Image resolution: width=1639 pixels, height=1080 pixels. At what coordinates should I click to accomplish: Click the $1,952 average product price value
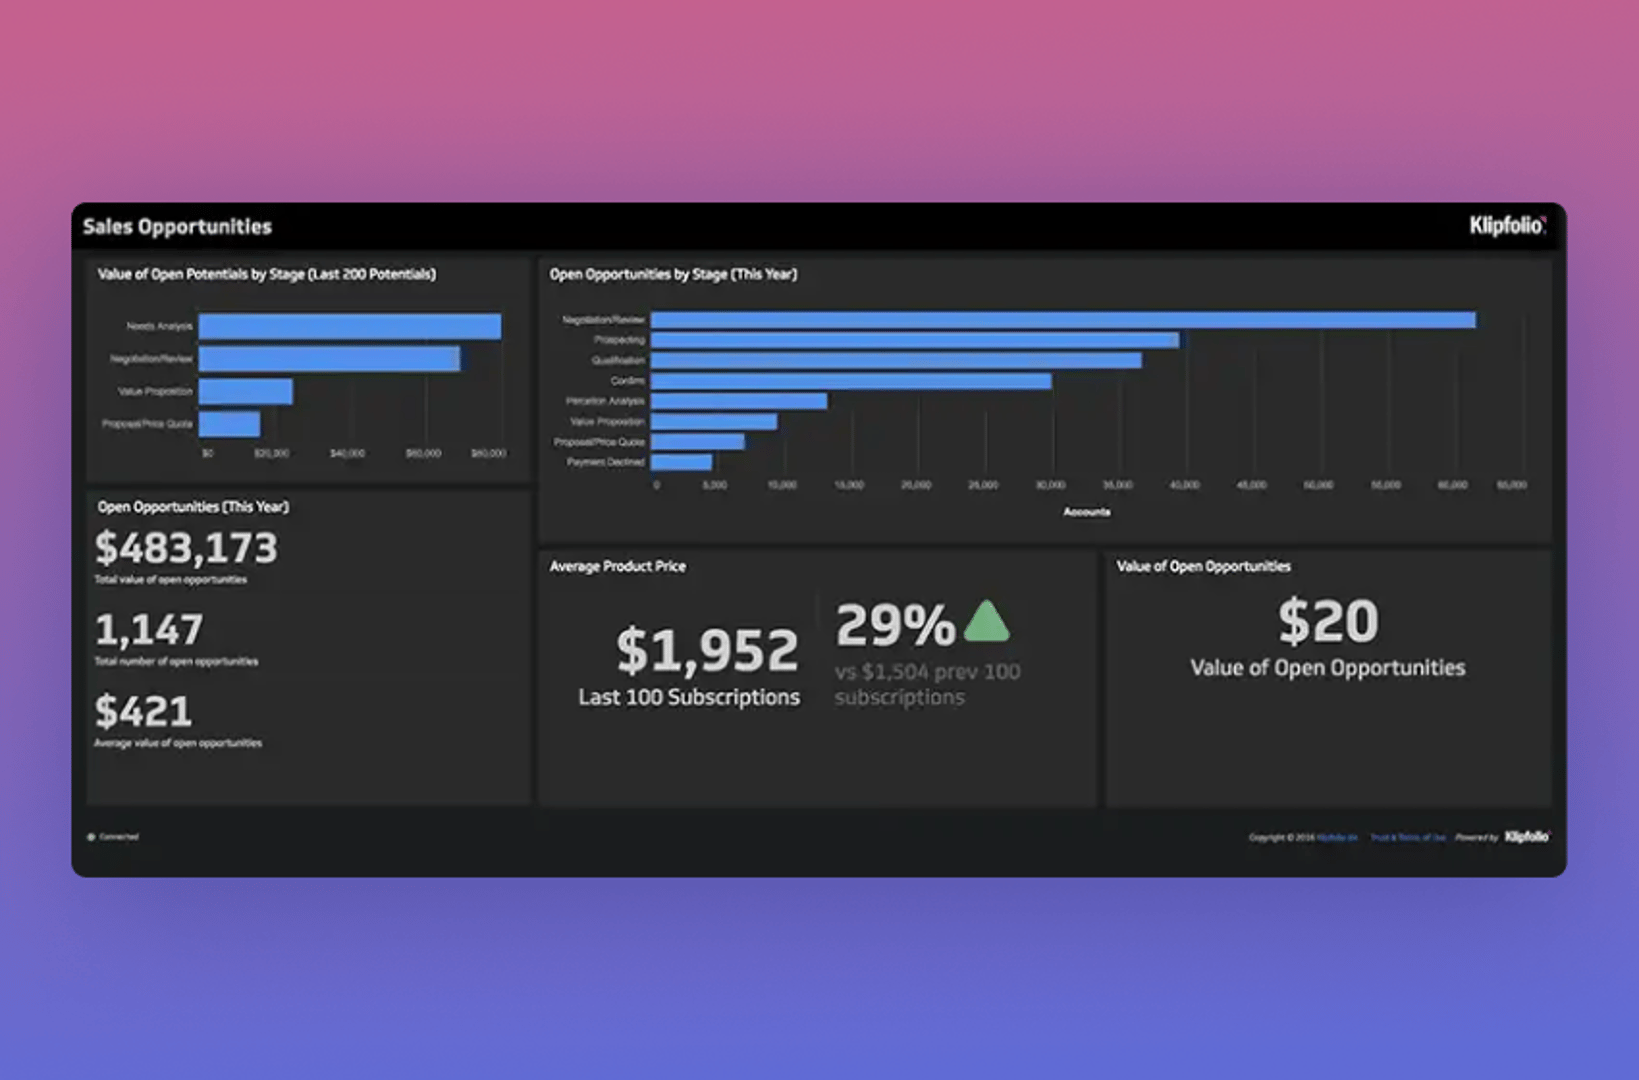[x=706, y=651]
